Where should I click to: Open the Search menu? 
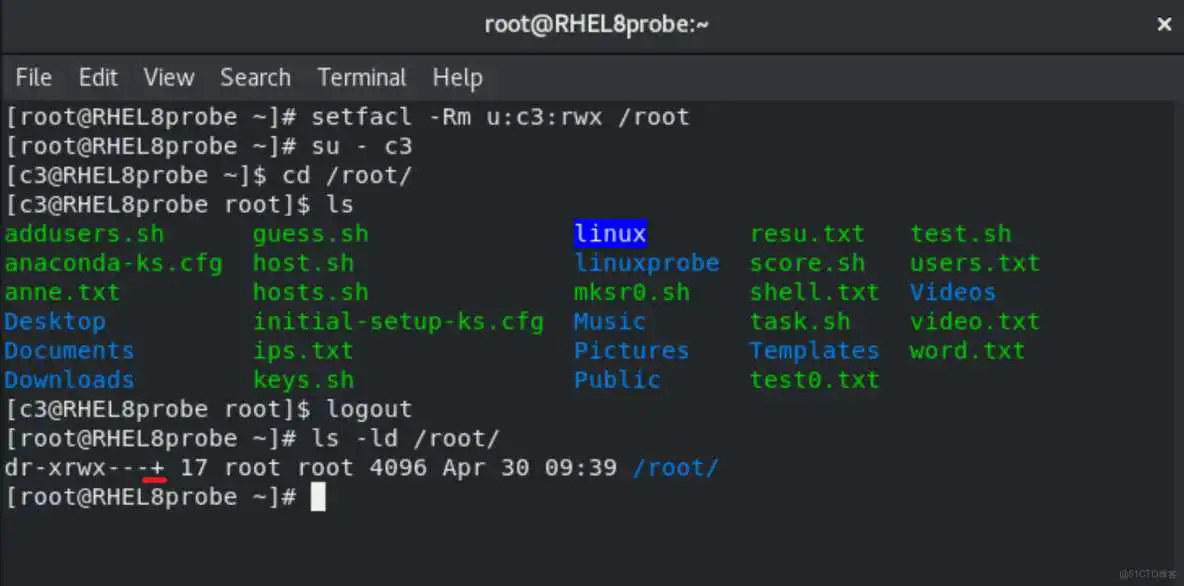pyautogui.click(x=255, y=78)
